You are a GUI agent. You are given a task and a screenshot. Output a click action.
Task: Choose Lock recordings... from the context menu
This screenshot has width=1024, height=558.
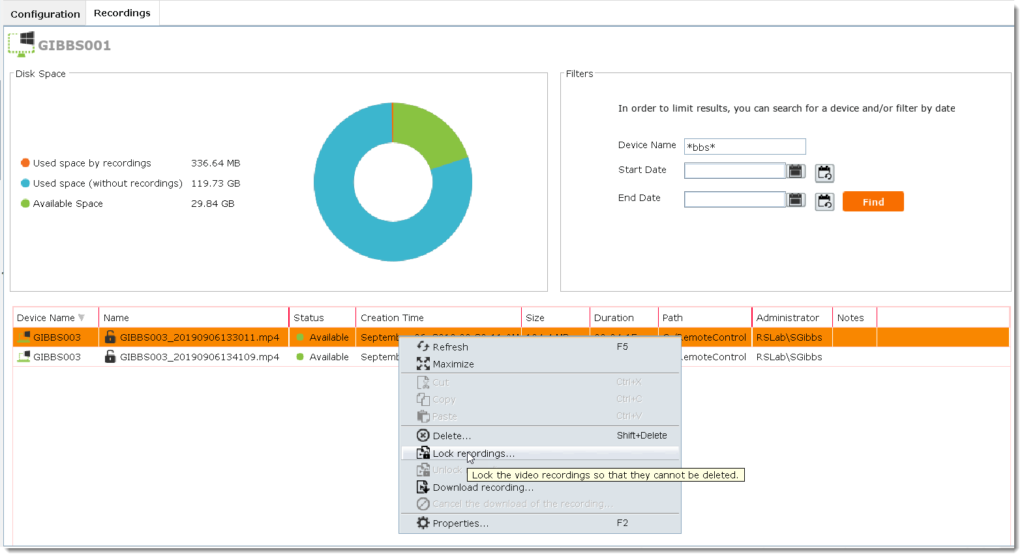[x=473, y=454]
